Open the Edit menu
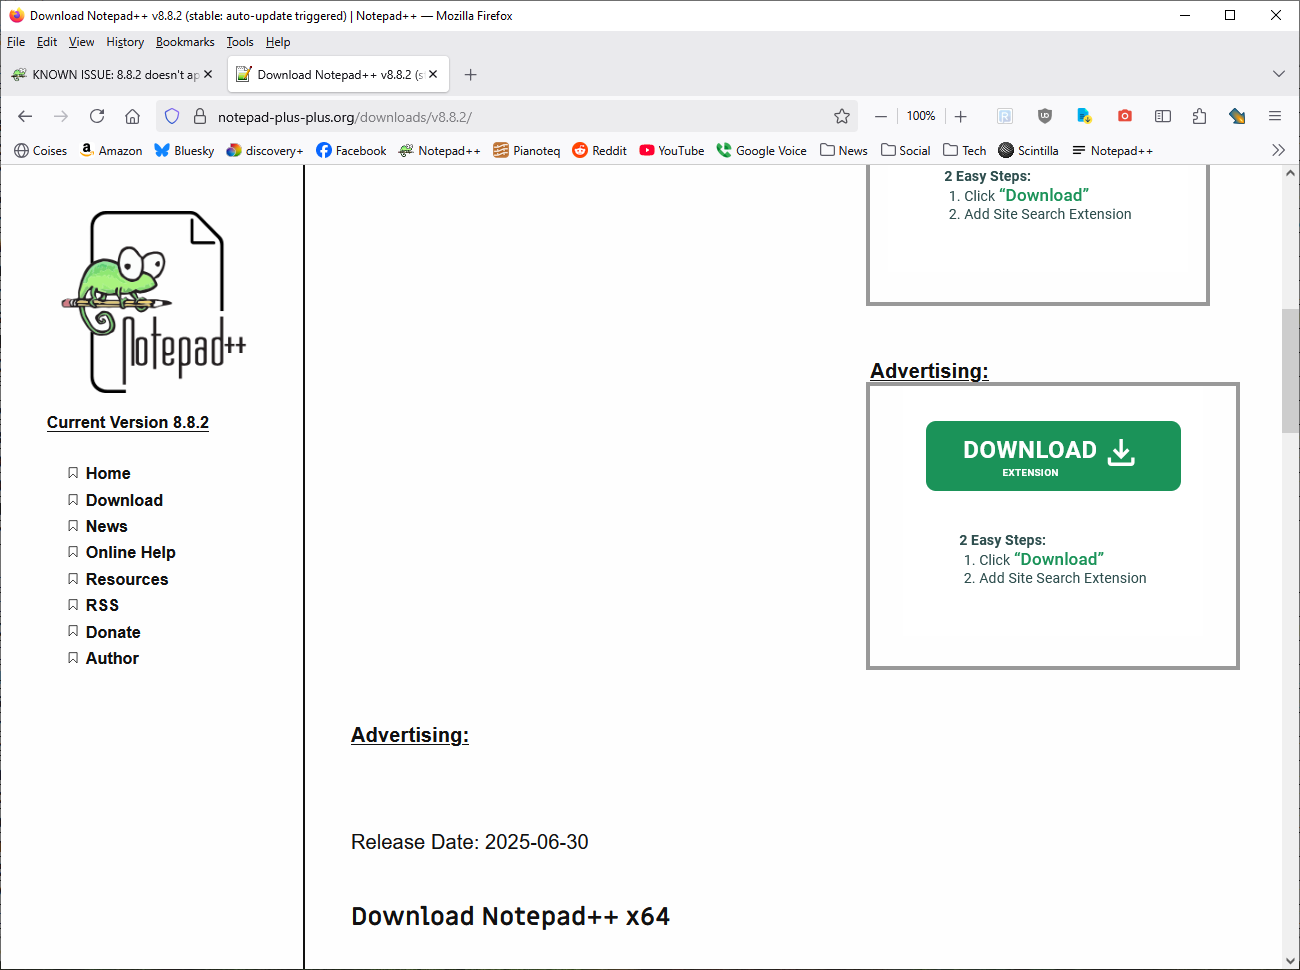 (x=47, y=42)
